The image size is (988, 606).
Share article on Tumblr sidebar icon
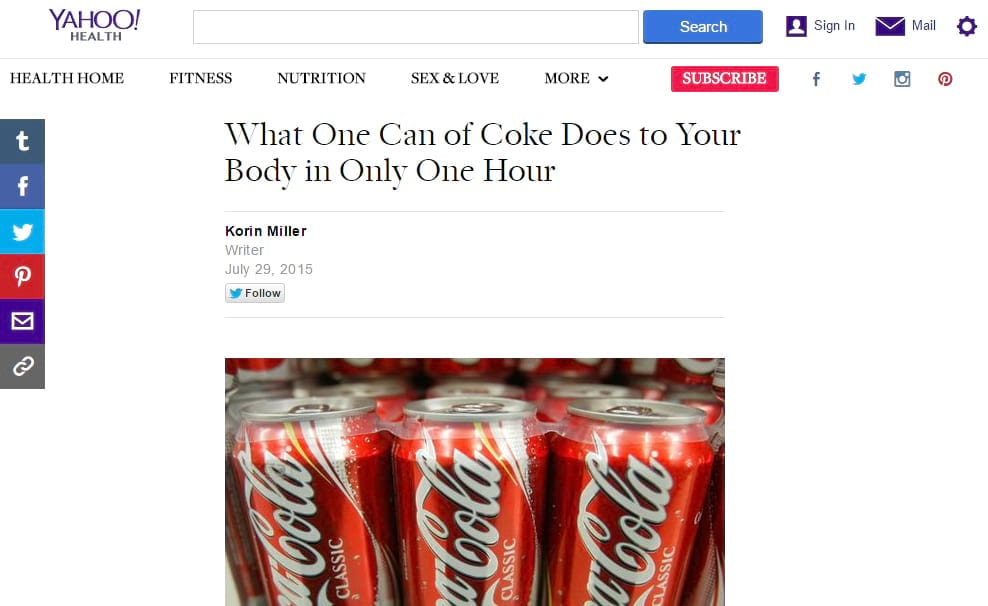(22, 142)
